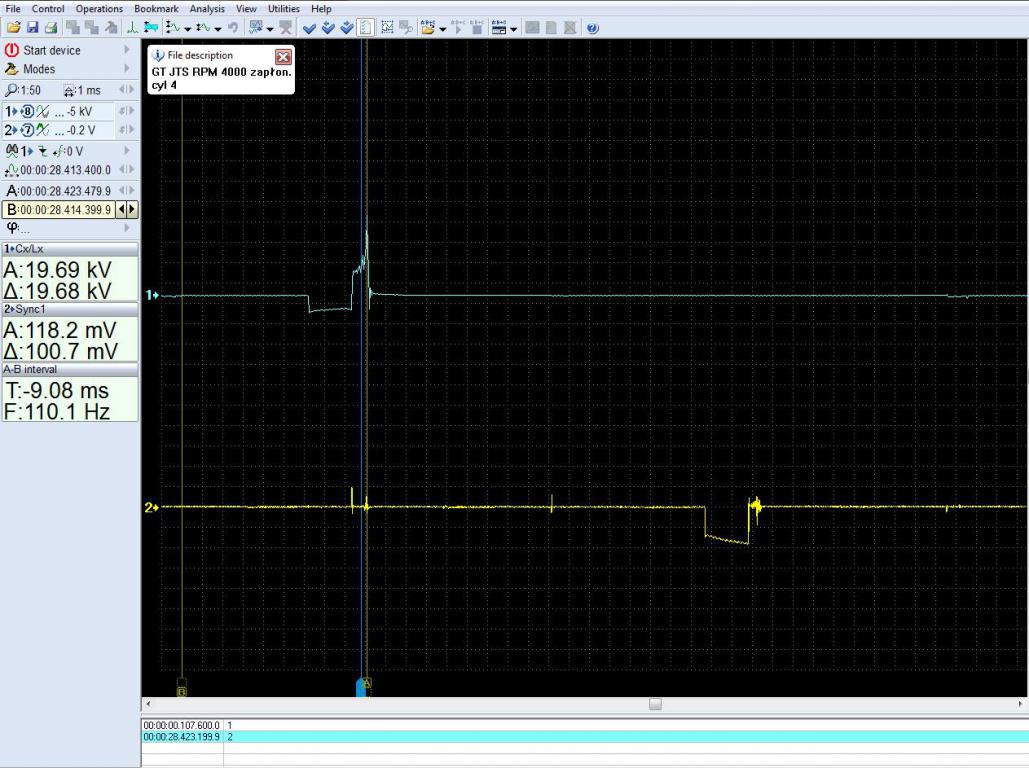Click the binoculars trigger search icon

coord(12,151)
